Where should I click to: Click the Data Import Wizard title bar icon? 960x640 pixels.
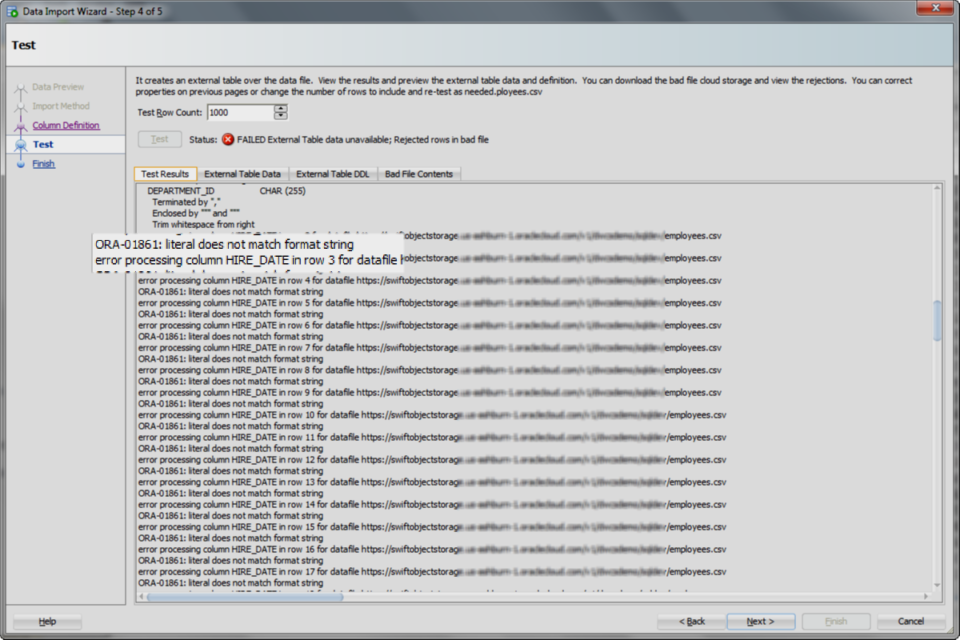click(10, 10)
